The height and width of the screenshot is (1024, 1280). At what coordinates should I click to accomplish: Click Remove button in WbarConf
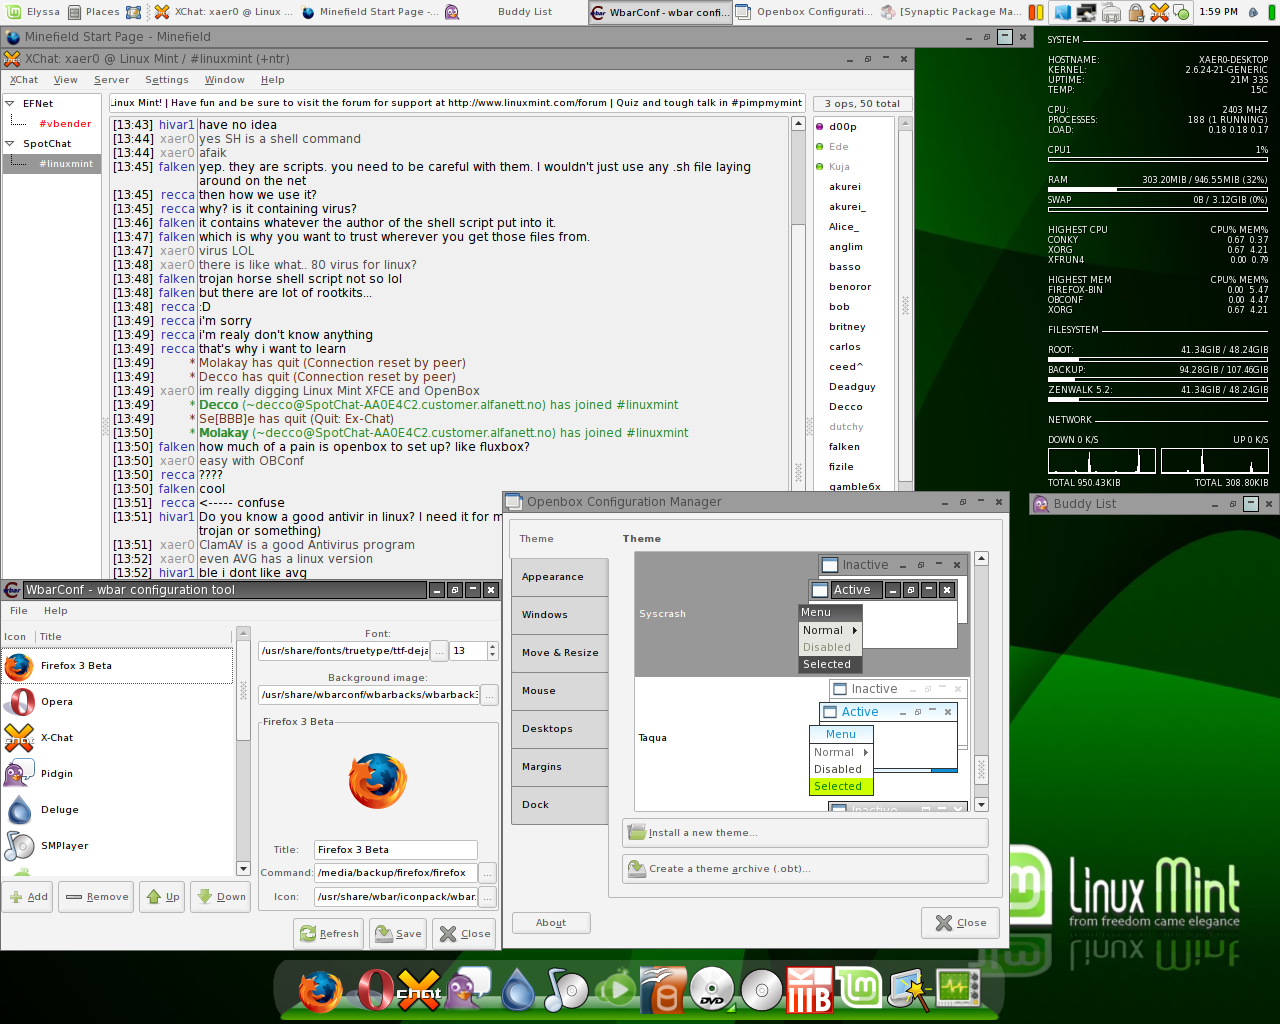point(97,897)
